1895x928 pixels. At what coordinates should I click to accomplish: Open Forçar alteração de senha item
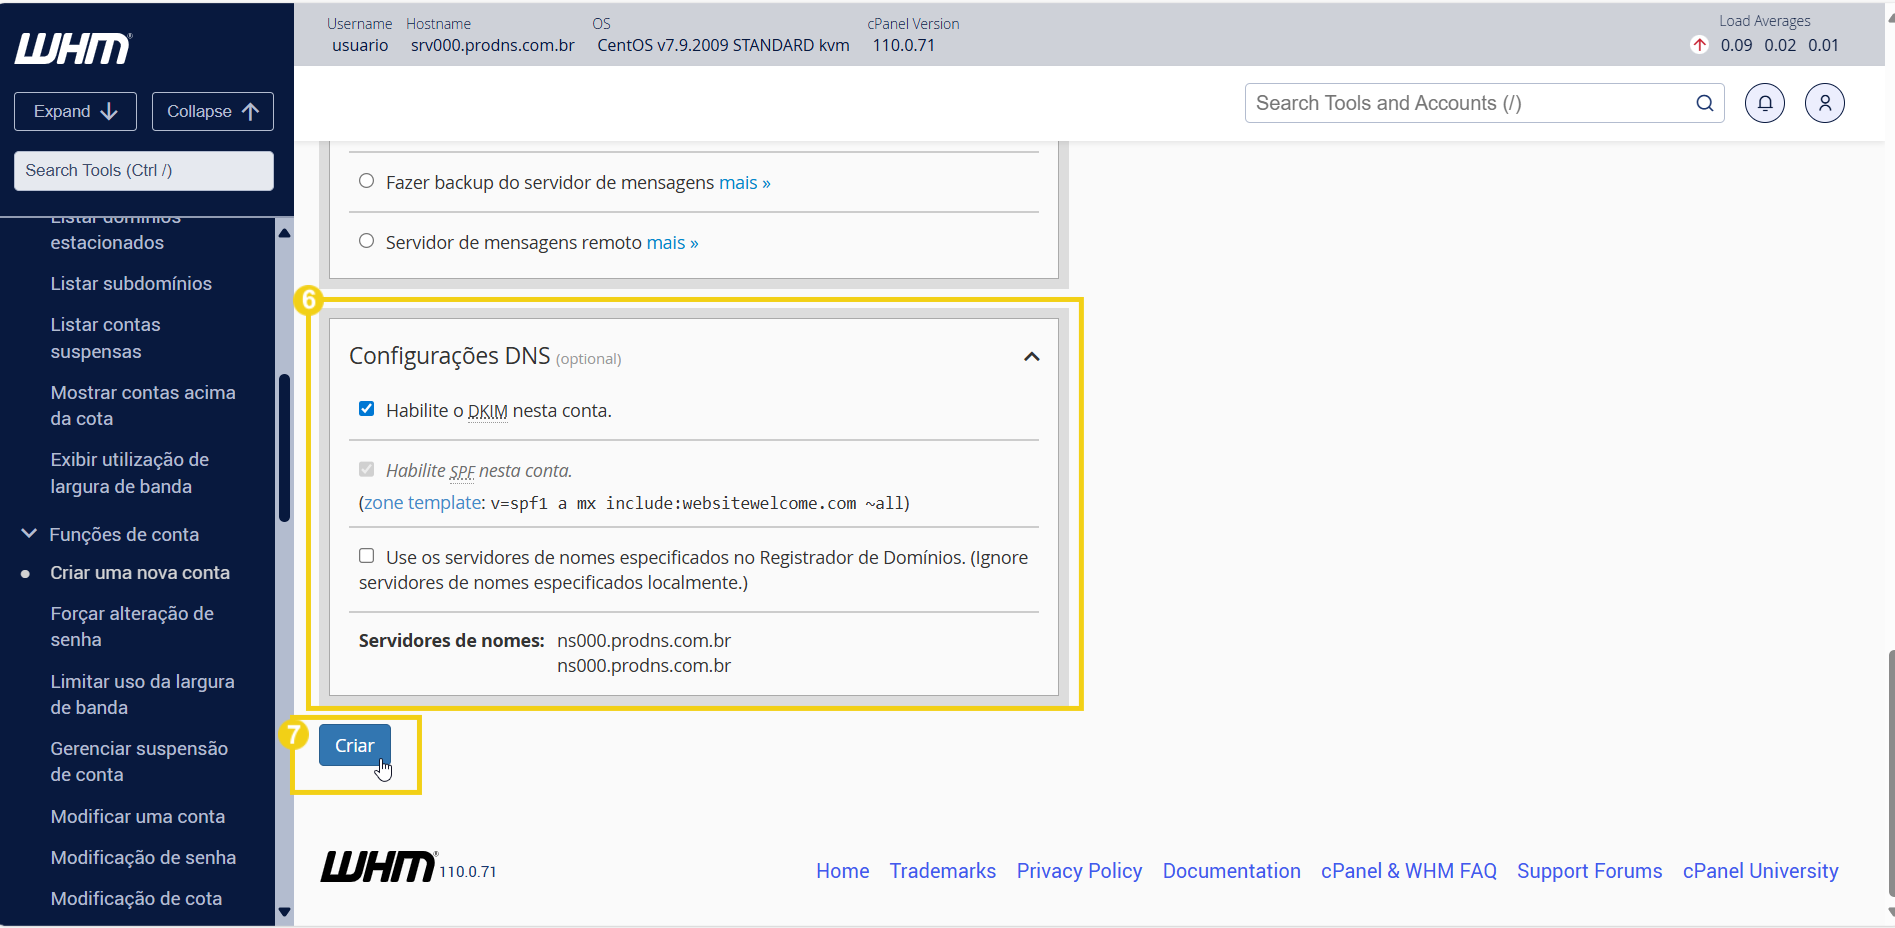tap(132, 627)
